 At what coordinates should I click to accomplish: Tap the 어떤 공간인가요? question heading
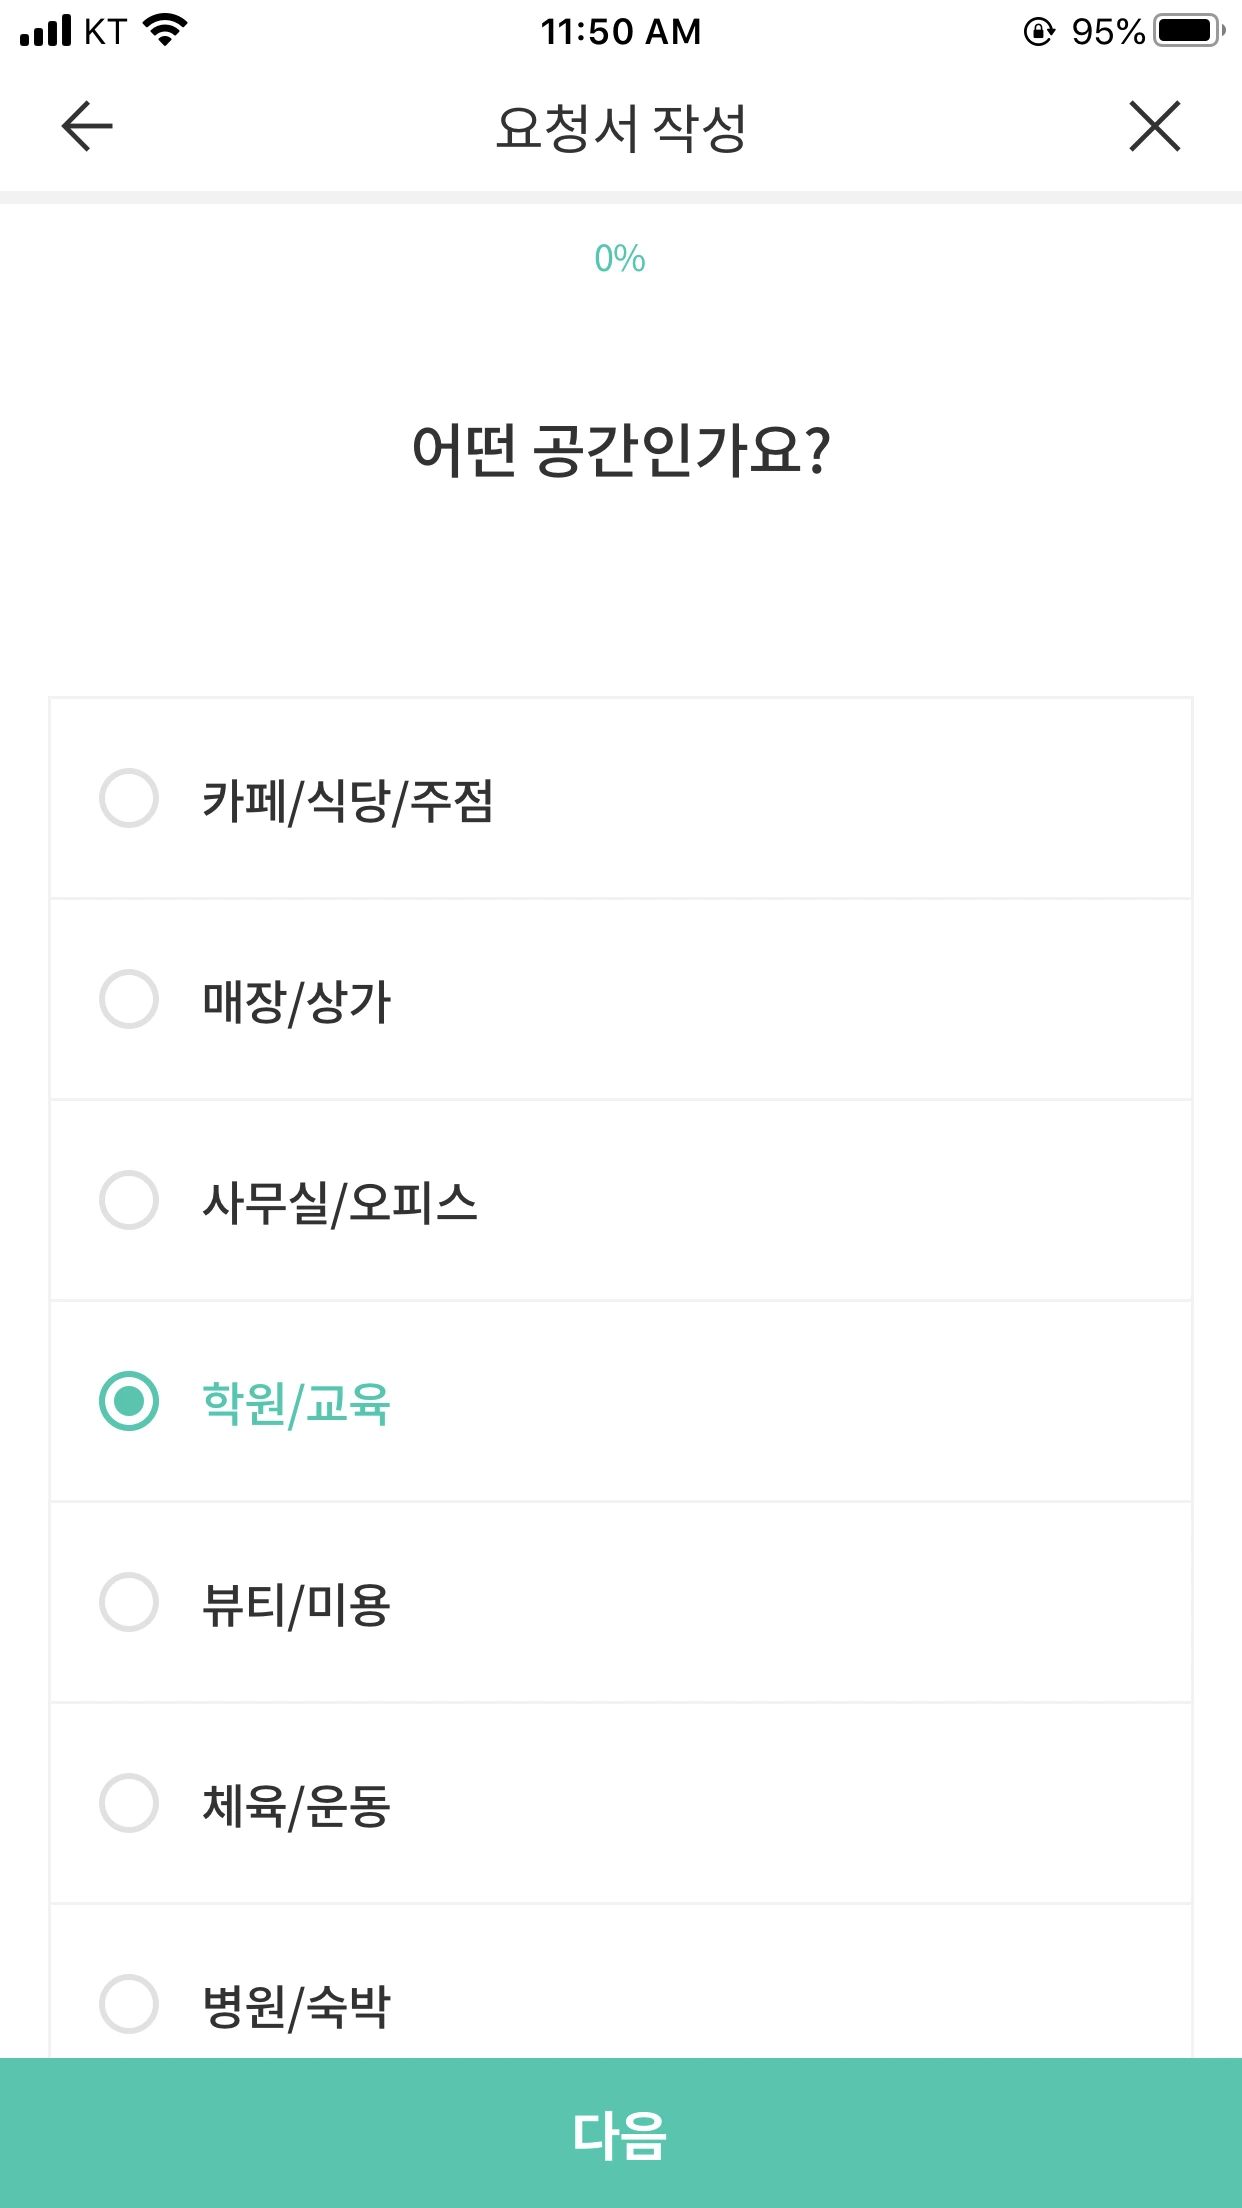click(621, 450)
